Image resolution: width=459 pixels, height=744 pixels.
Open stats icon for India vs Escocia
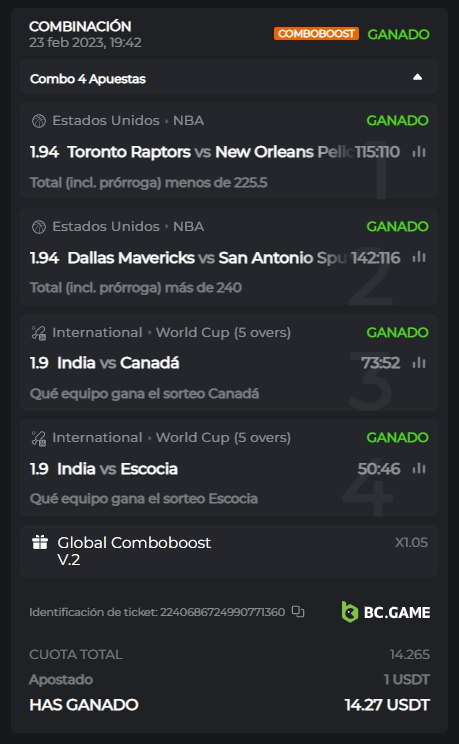coord(419,469)
